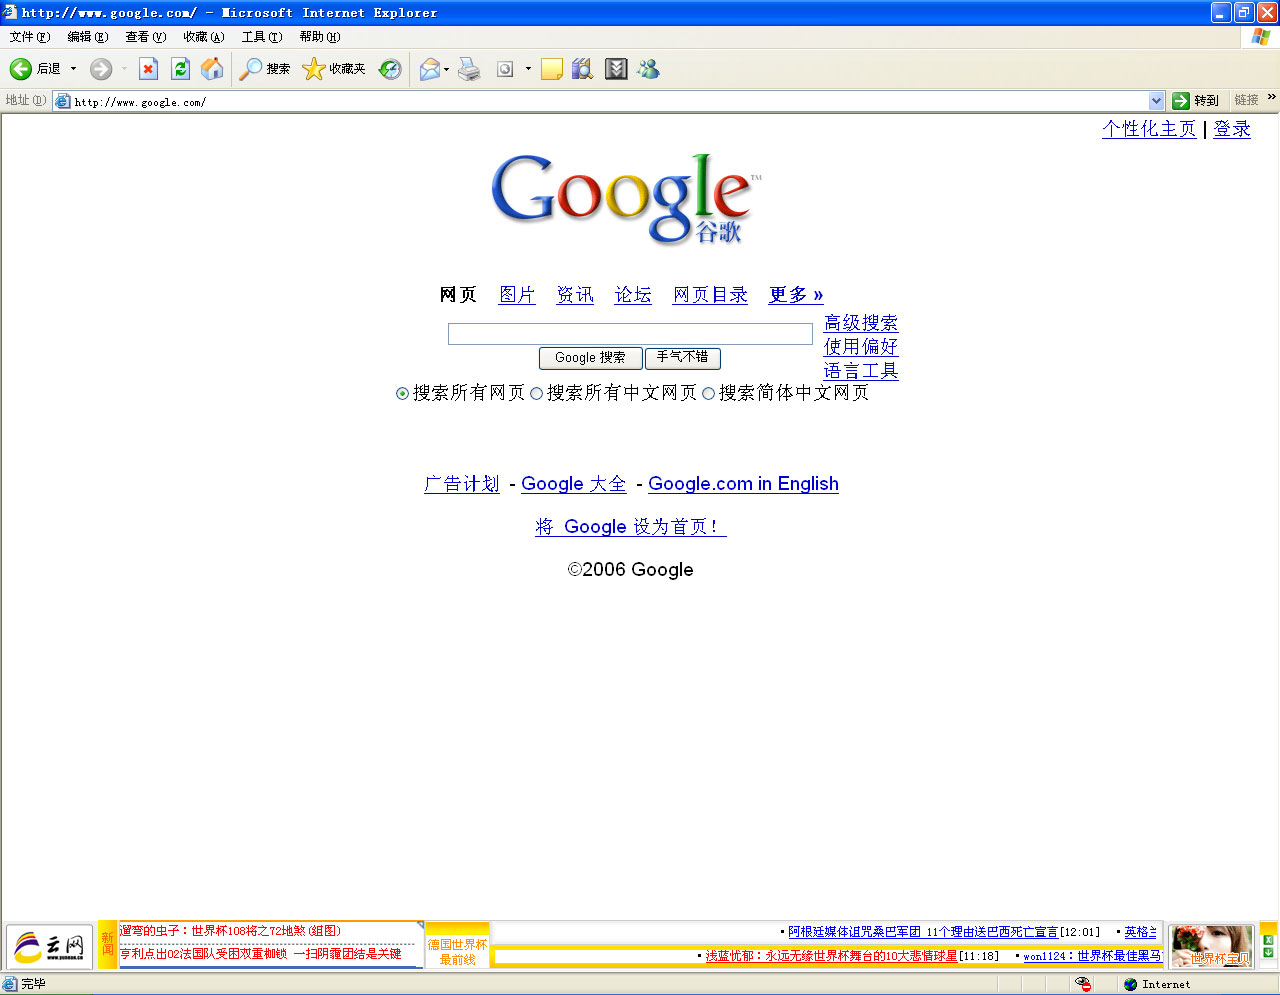Click the Windows flag logo at the menu bar end
The image size is (1280, 995).
[1261, 37]
